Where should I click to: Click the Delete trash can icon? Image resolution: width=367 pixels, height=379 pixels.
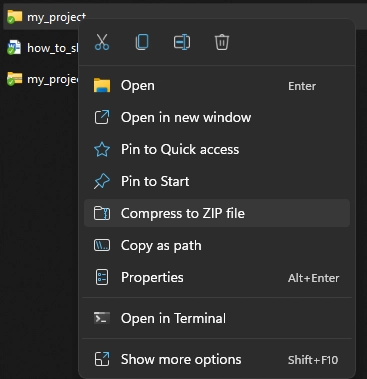(x=222, y=42)
